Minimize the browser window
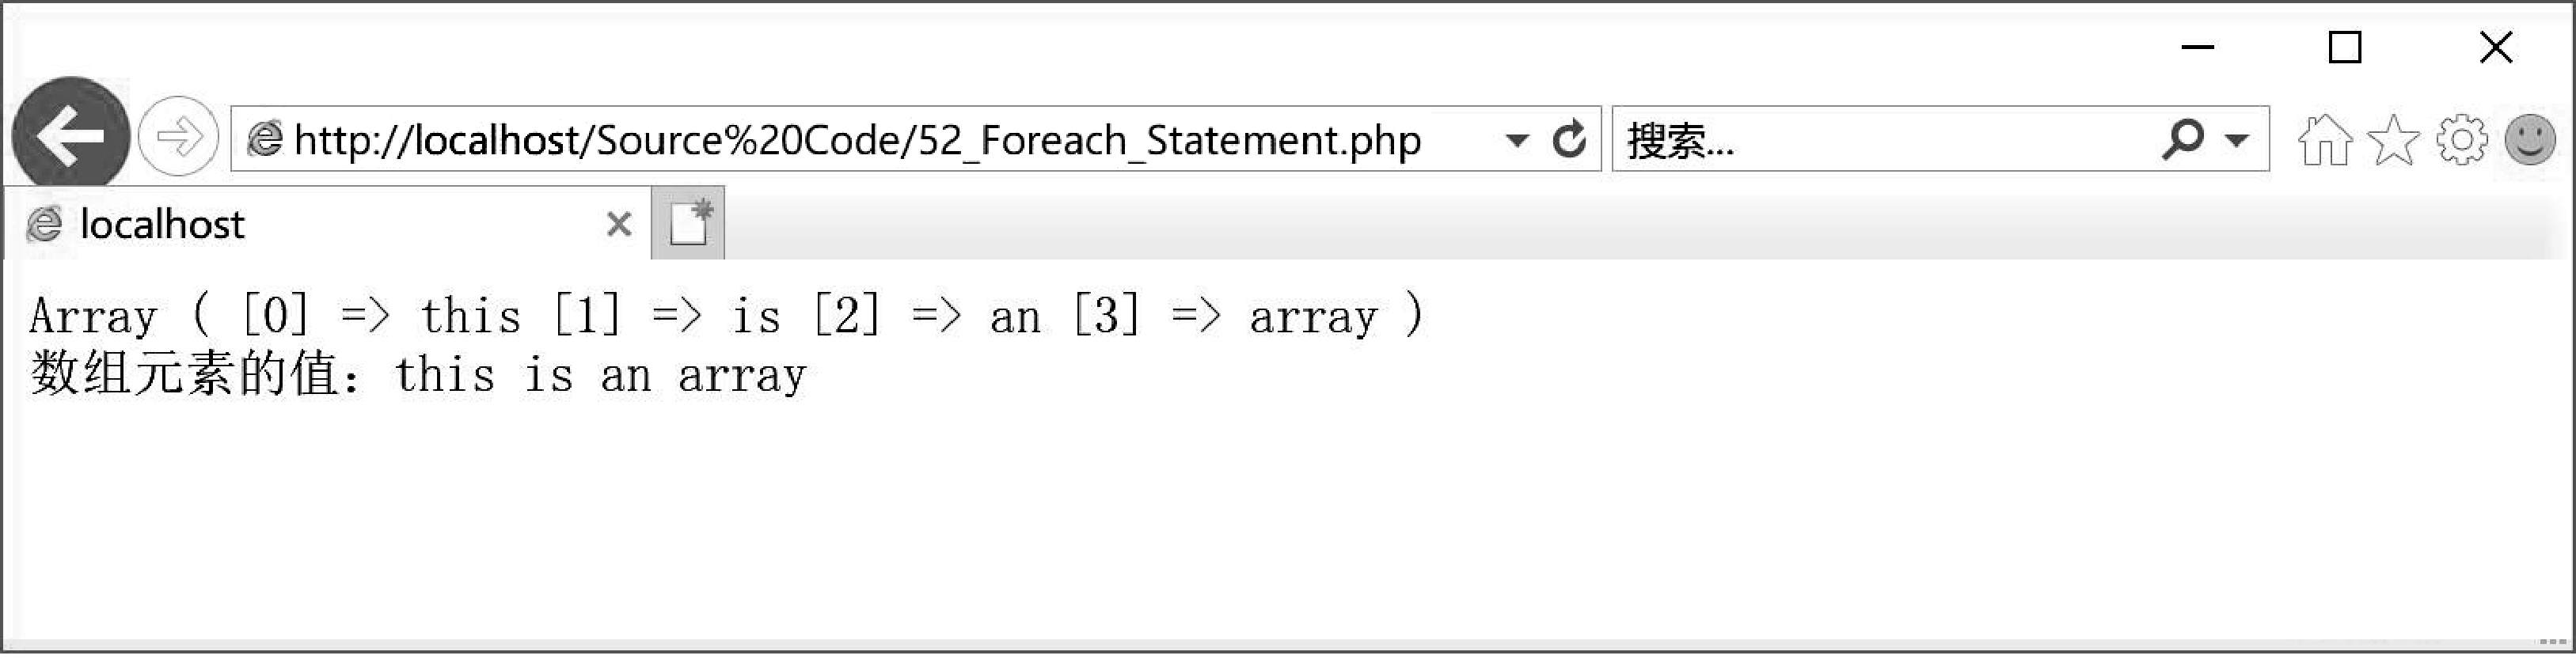Viewport: 2576px width, 663px height. 2198,47
